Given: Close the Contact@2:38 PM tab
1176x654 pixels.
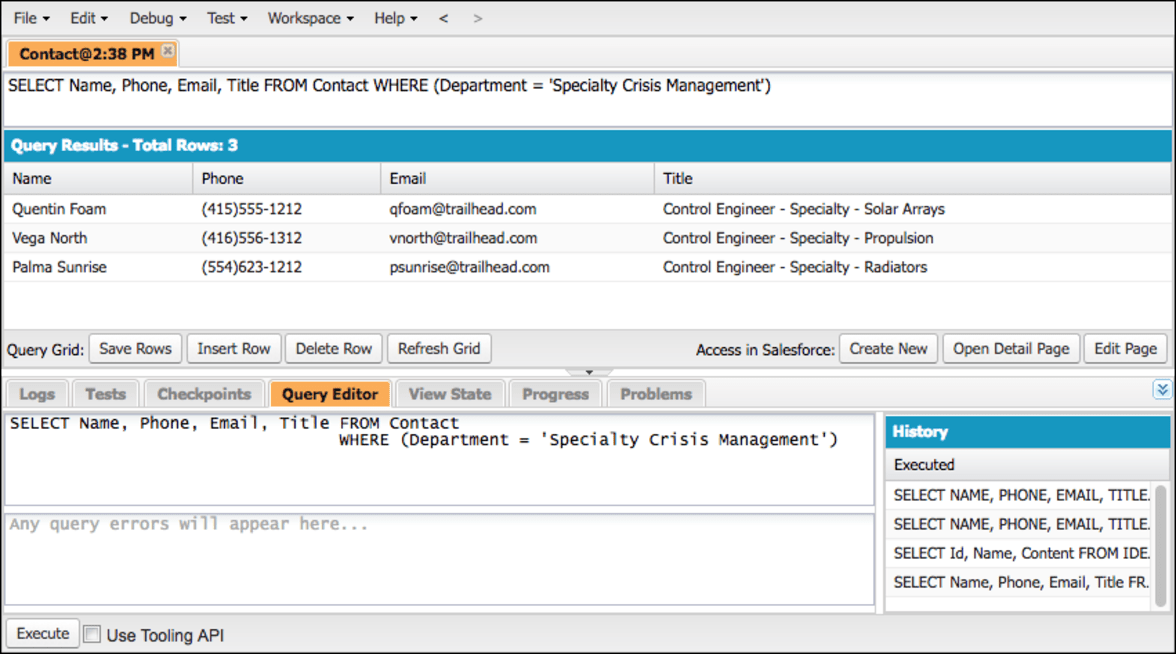Looking at the screenshot, I should click(x=168, y=51).
